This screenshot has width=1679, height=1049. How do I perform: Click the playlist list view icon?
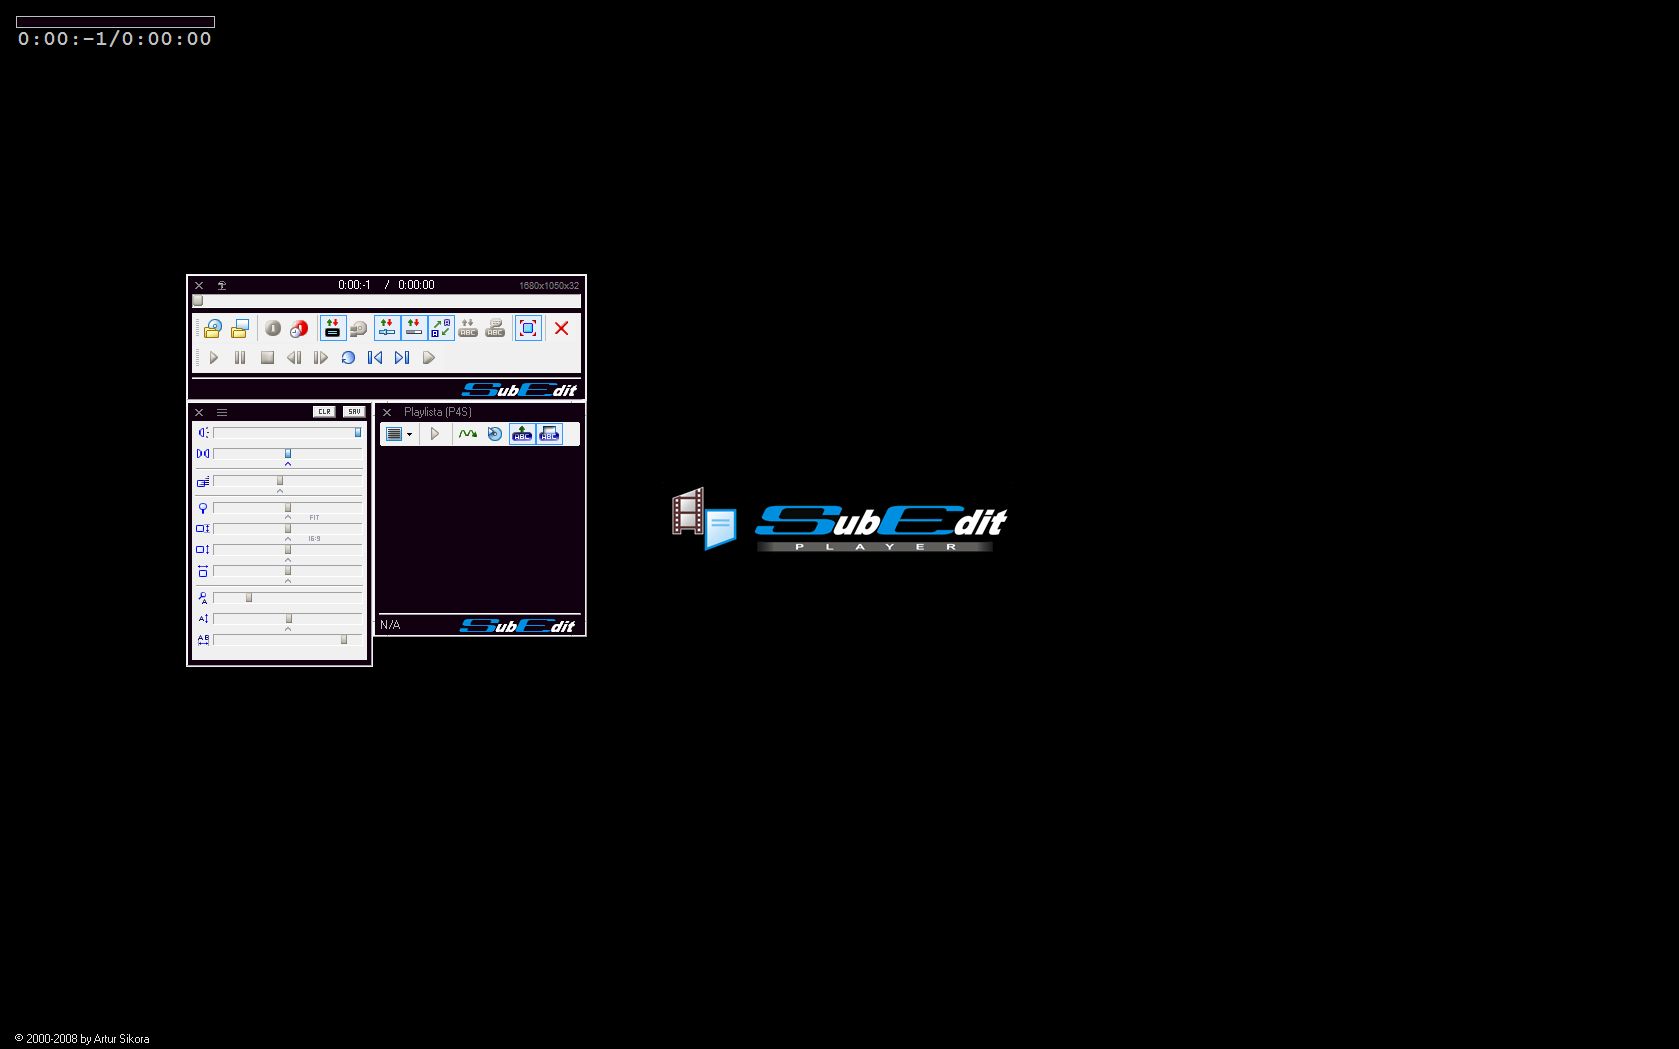click(394, 434)
